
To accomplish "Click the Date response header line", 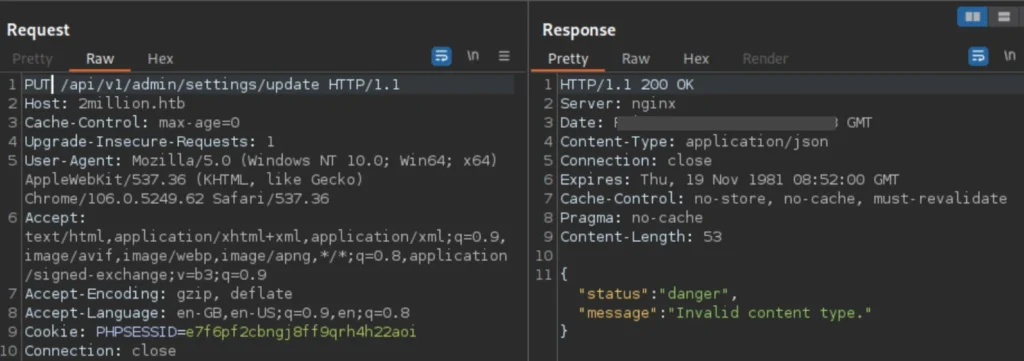I will [716, 123].
